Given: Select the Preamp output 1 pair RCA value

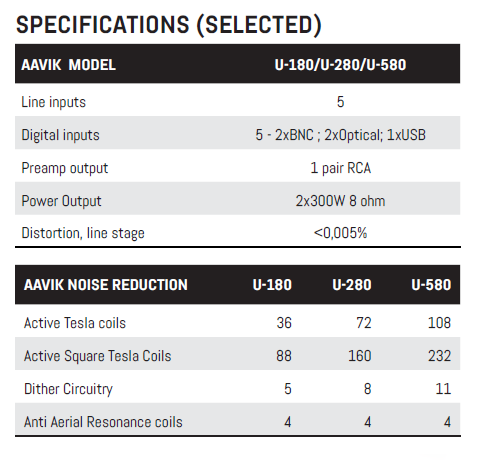Looking at the screenshot, I should pyautogui.click(x=340, y=168).
